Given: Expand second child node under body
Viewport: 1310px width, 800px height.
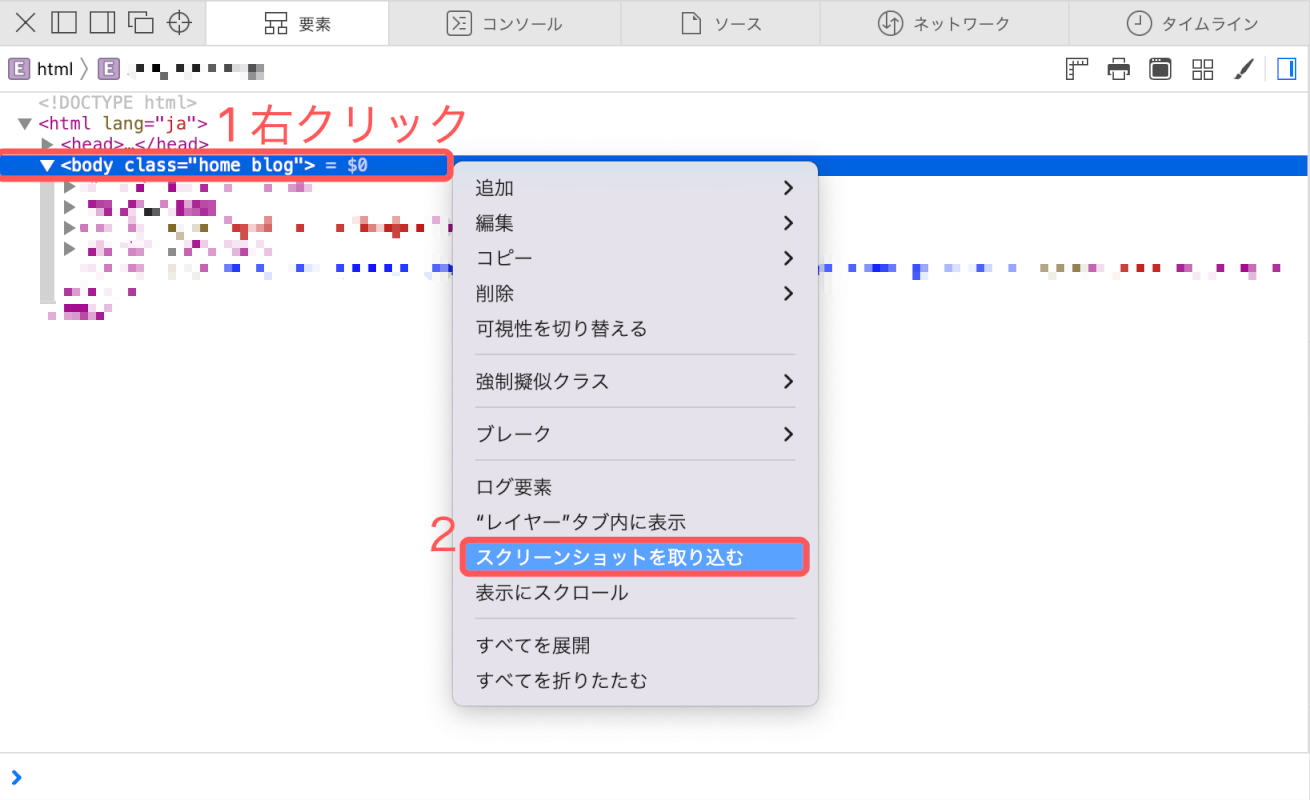Looking at the screenshot, I should point(69,207).
